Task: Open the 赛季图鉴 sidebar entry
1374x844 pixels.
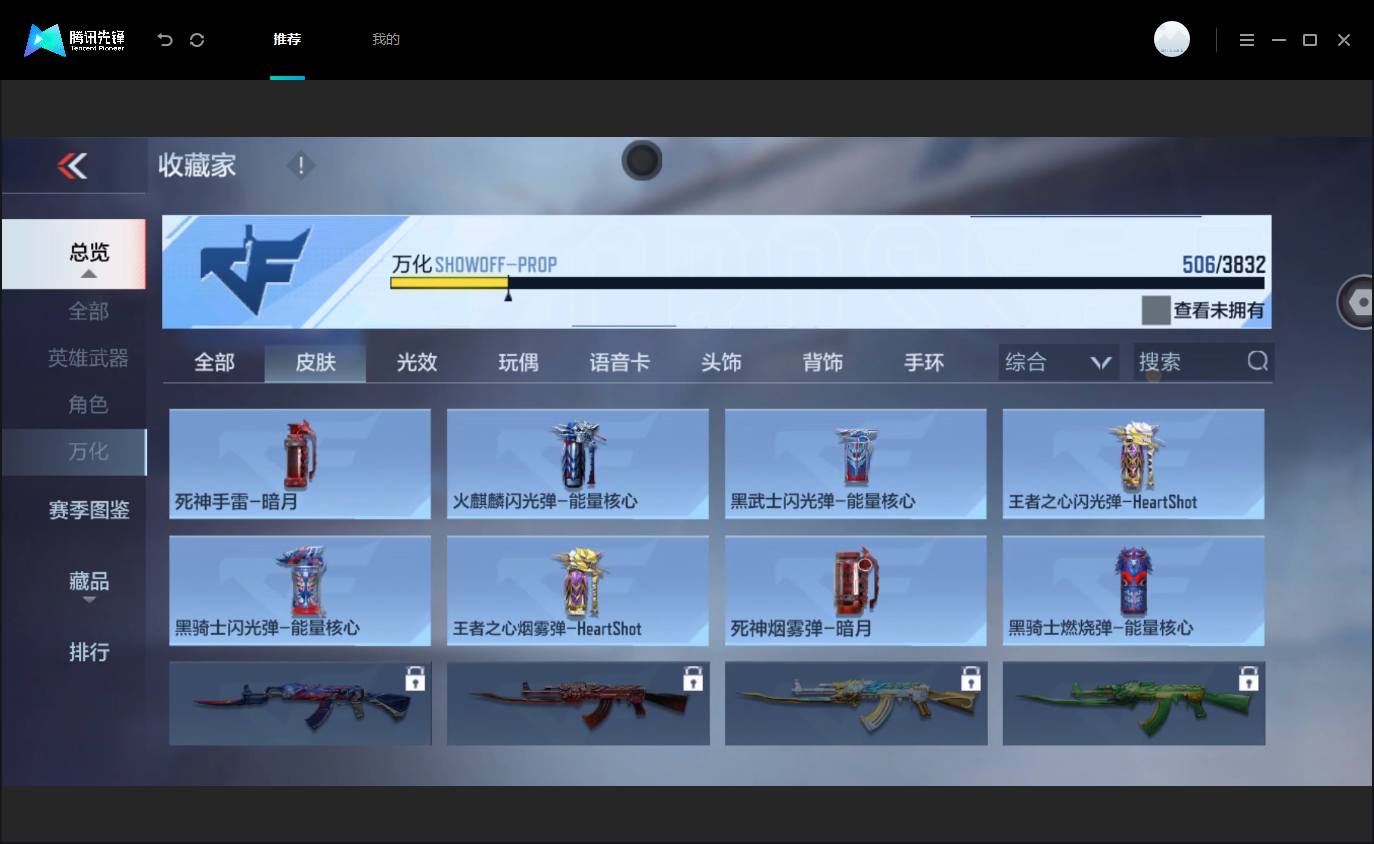Action: point(89,510)
